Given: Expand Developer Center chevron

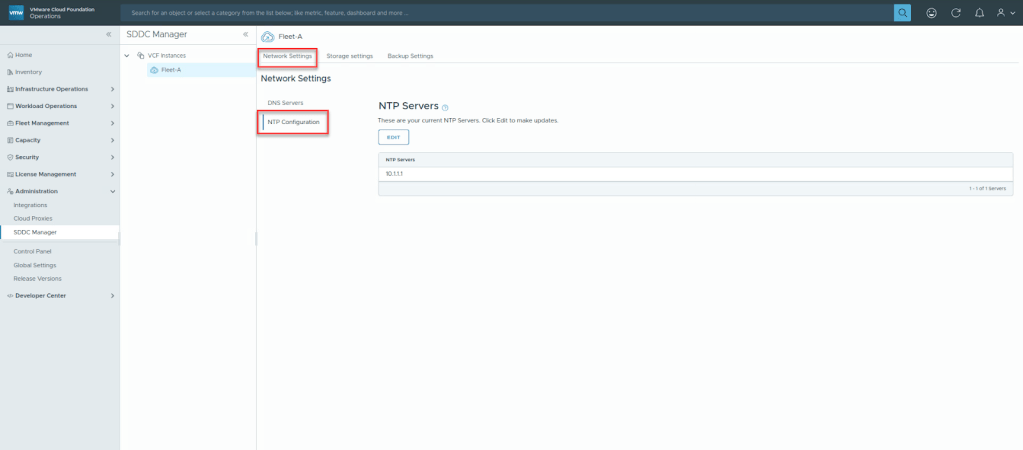Looking at the screenshot, I should (x=113, y=295).
